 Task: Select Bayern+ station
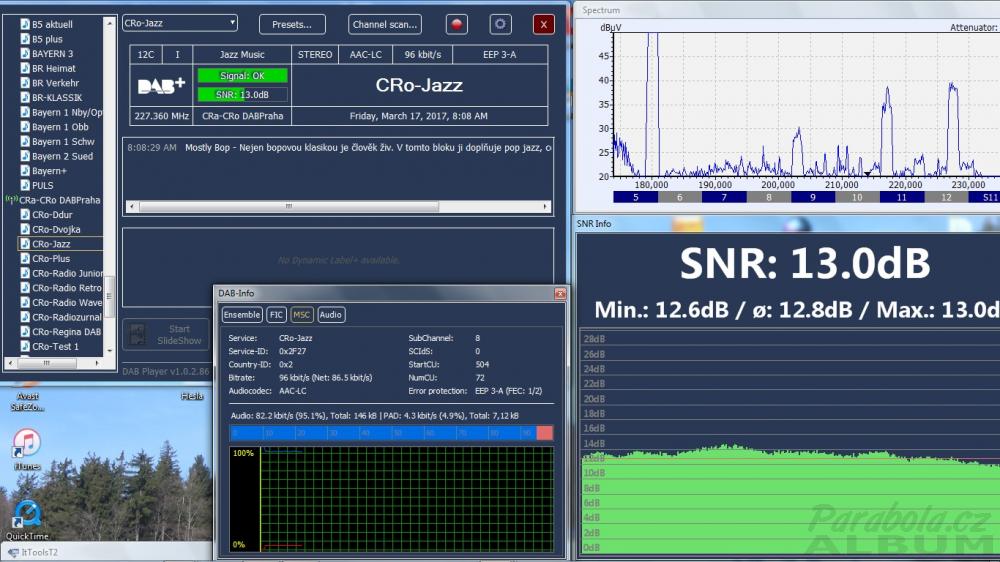tap(49, 171)
